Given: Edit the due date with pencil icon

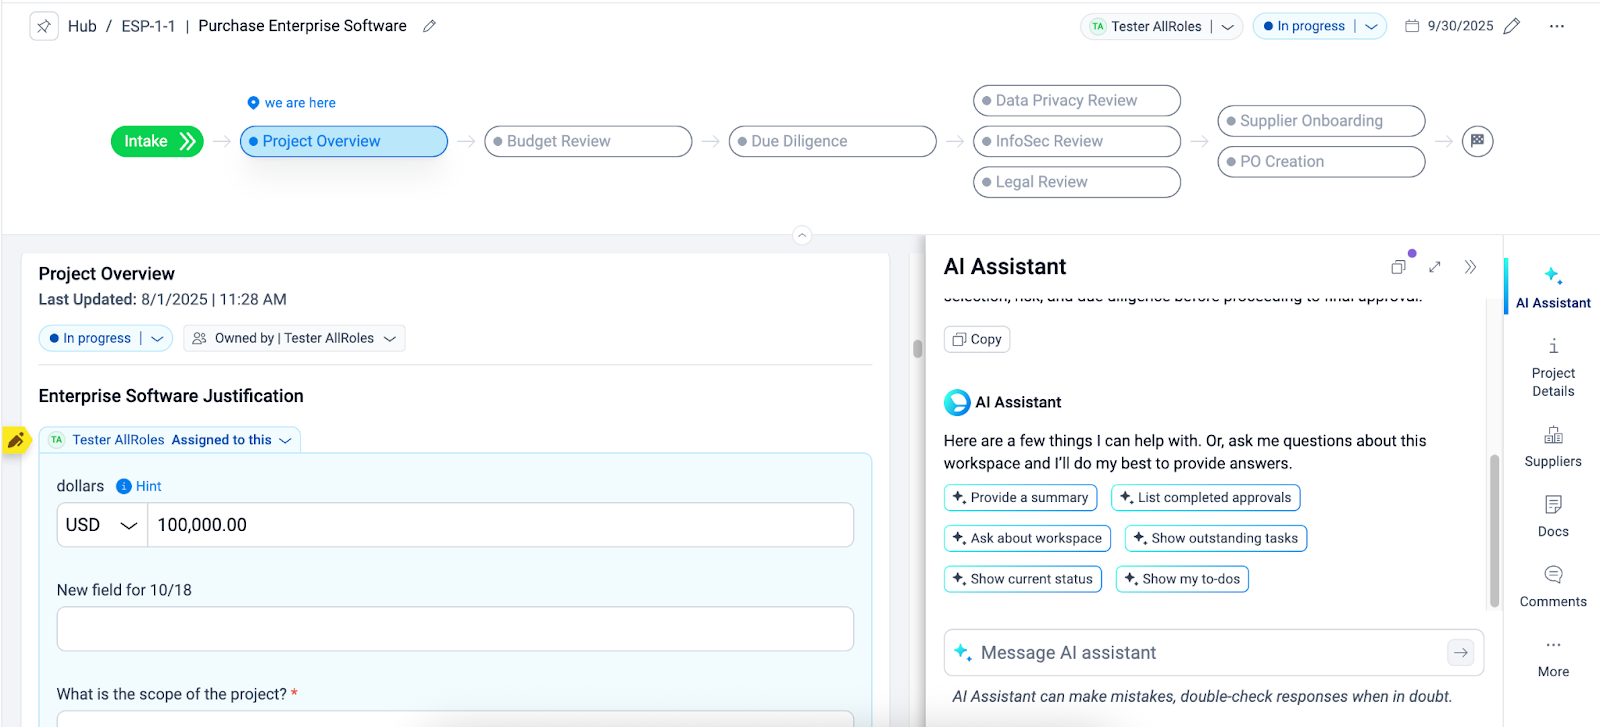Looking at the screenshot, I should (1512, 26).
